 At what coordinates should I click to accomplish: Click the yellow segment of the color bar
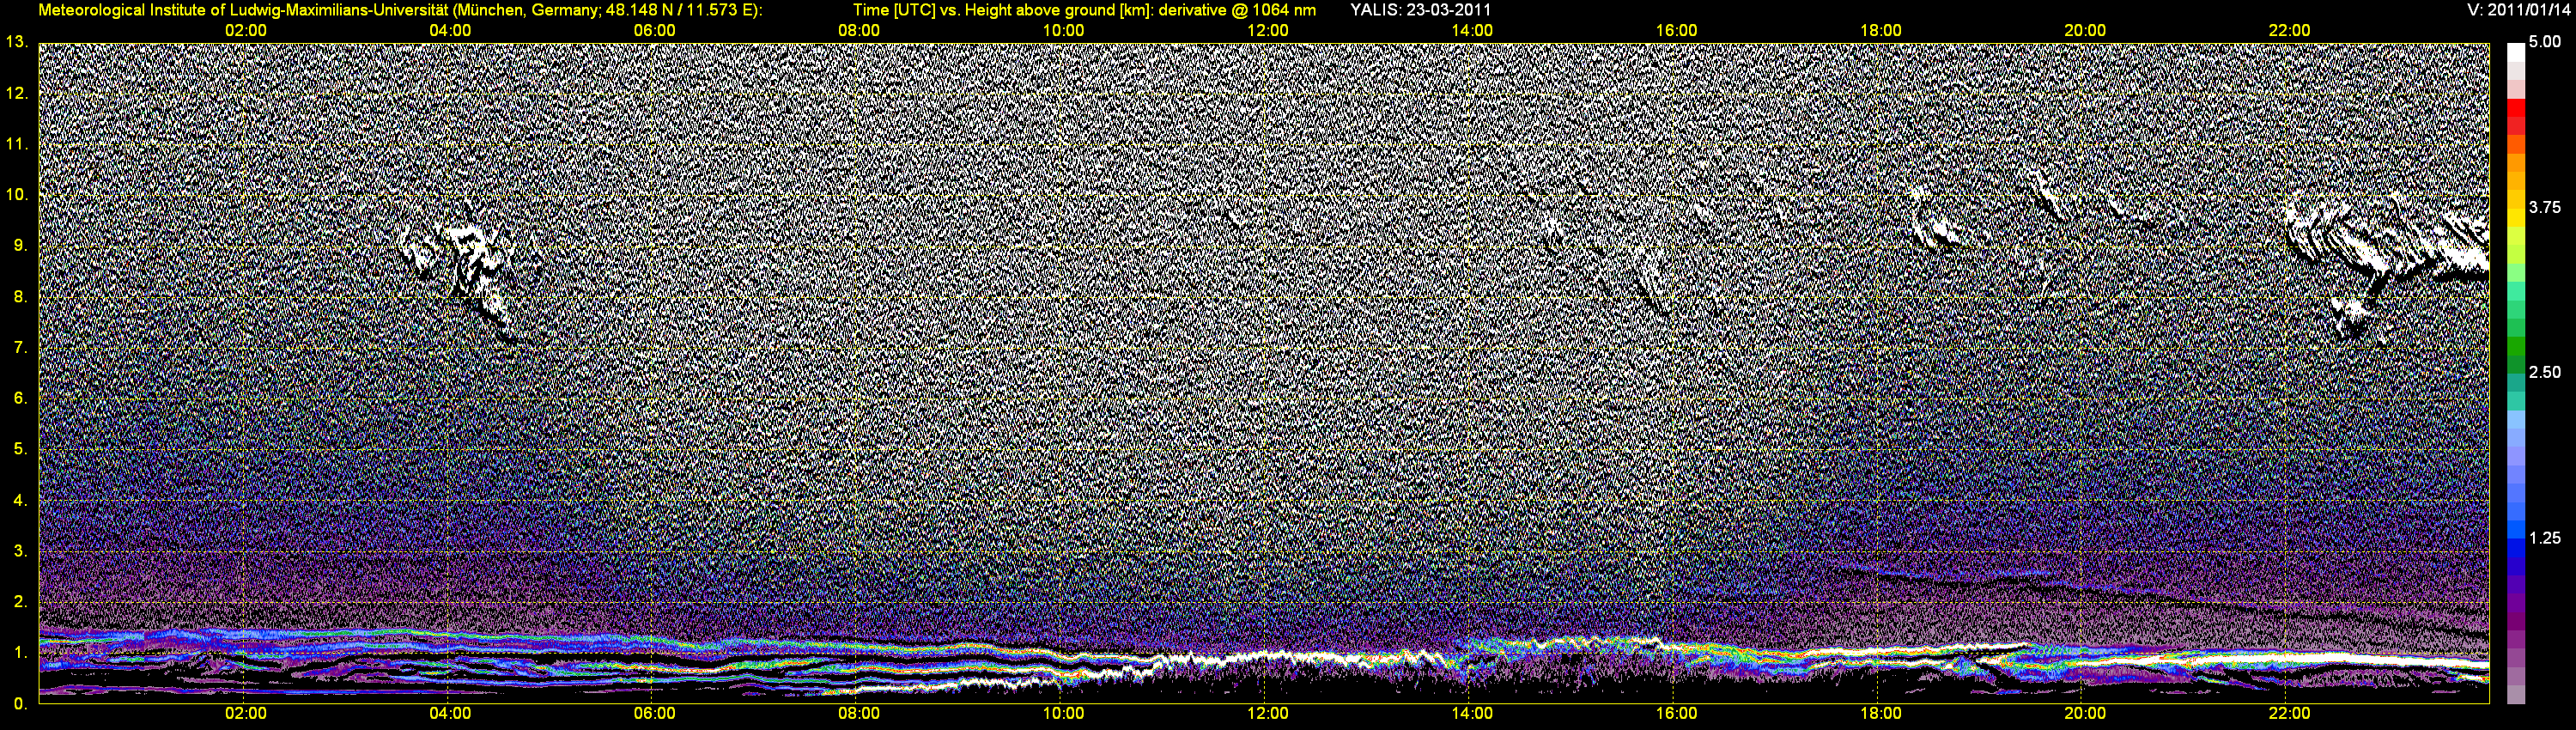click(x=2515, y=218)
